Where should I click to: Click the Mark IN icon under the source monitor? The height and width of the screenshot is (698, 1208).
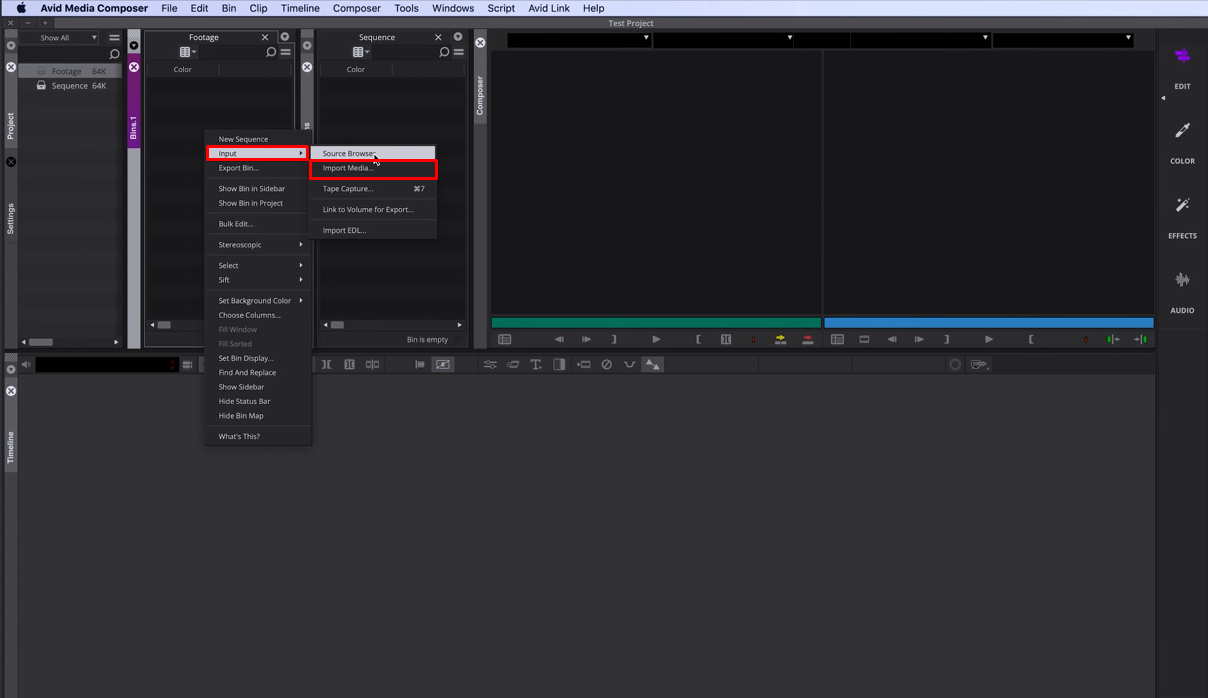click(698, 339)
